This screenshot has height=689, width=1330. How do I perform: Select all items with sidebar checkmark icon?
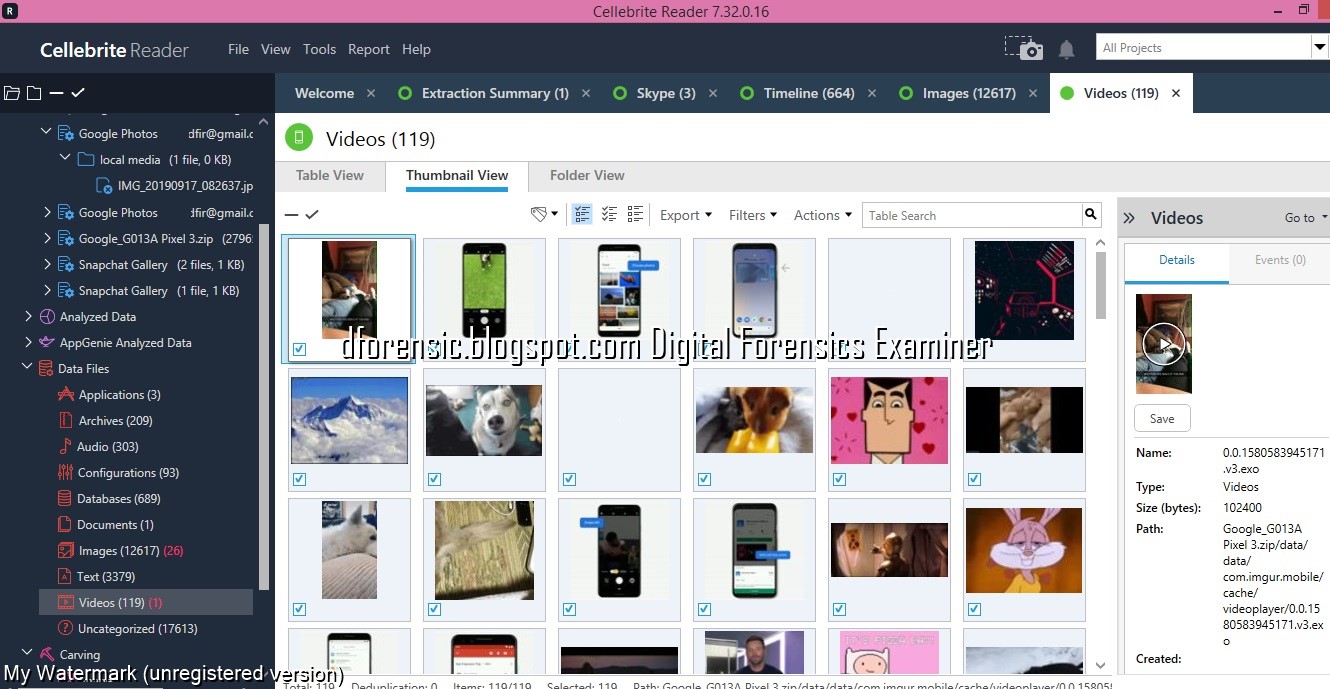pyautogui.click(x=78, y=93)
